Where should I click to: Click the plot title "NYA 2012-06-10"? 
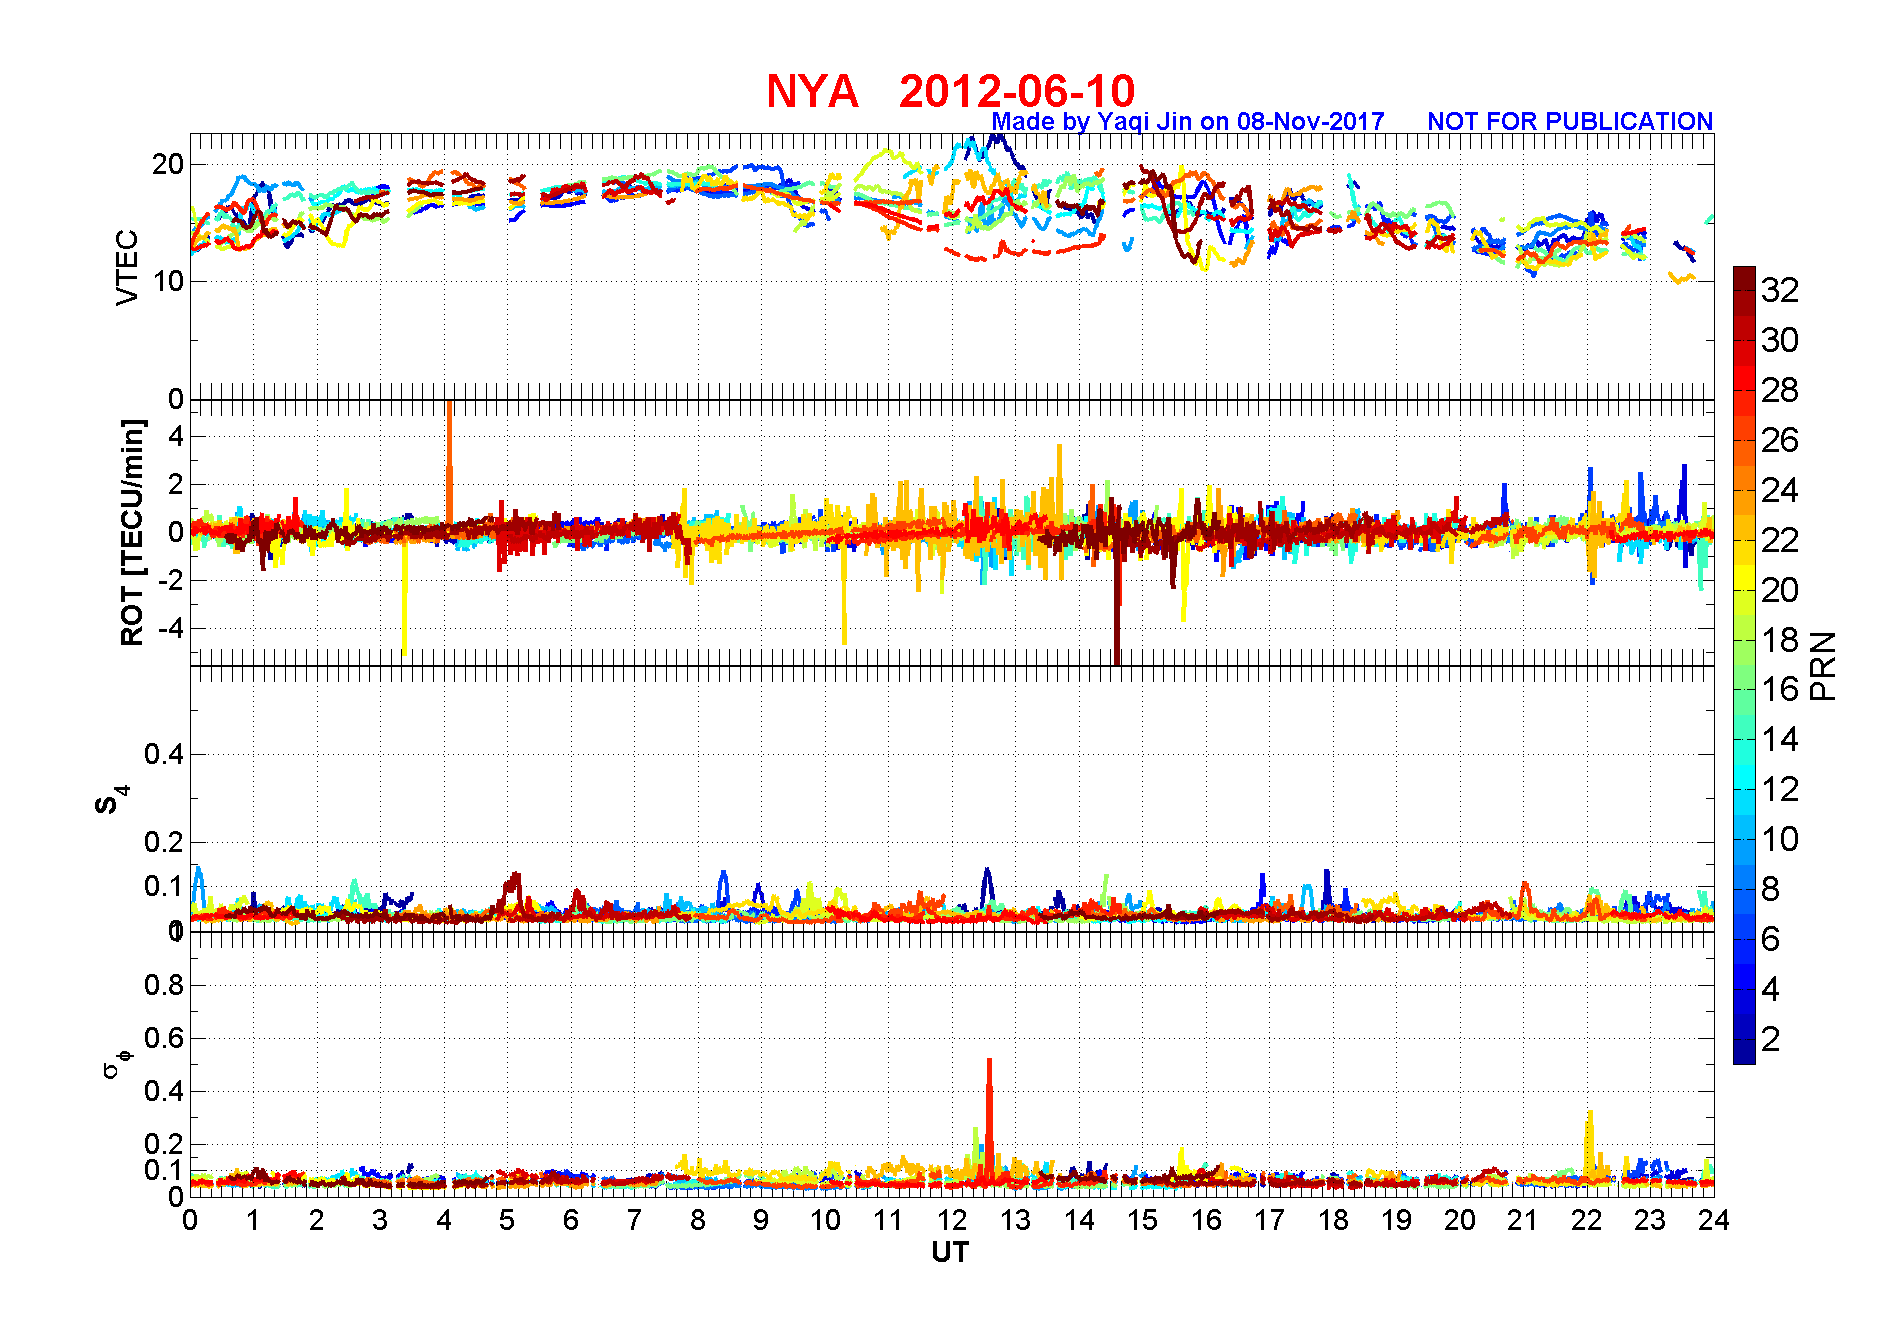pos(950,91)
